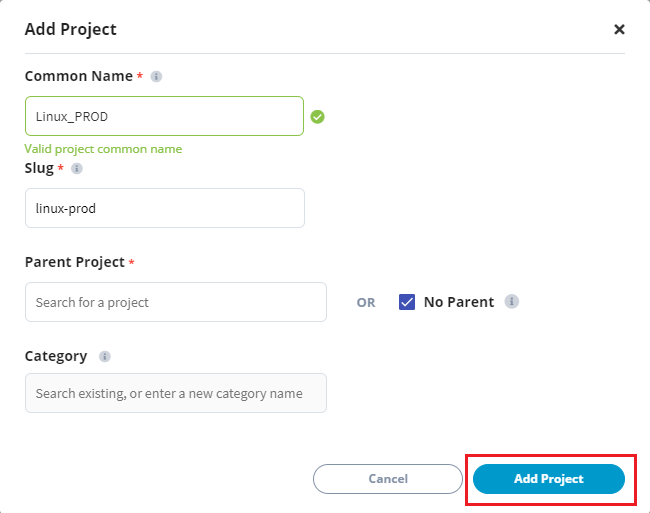Click the green valid checkmark icon
The width and height of the screenshot is (650, 513).
pos(317,116)
